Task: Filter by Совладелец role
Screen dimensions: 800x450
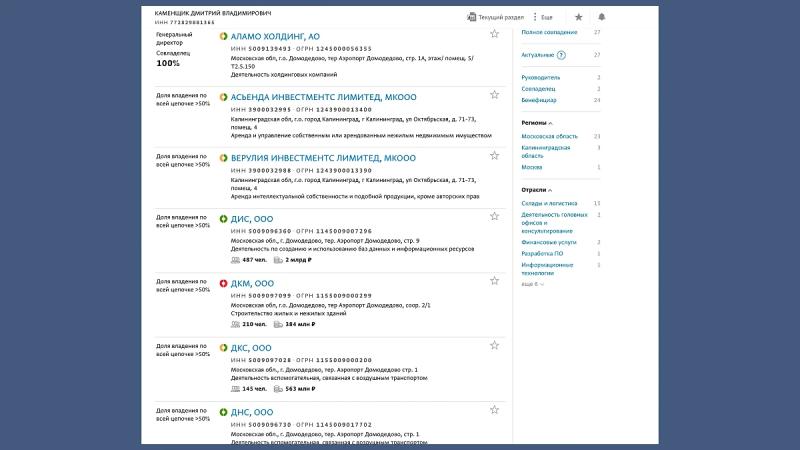Action: tap(538, 89)
